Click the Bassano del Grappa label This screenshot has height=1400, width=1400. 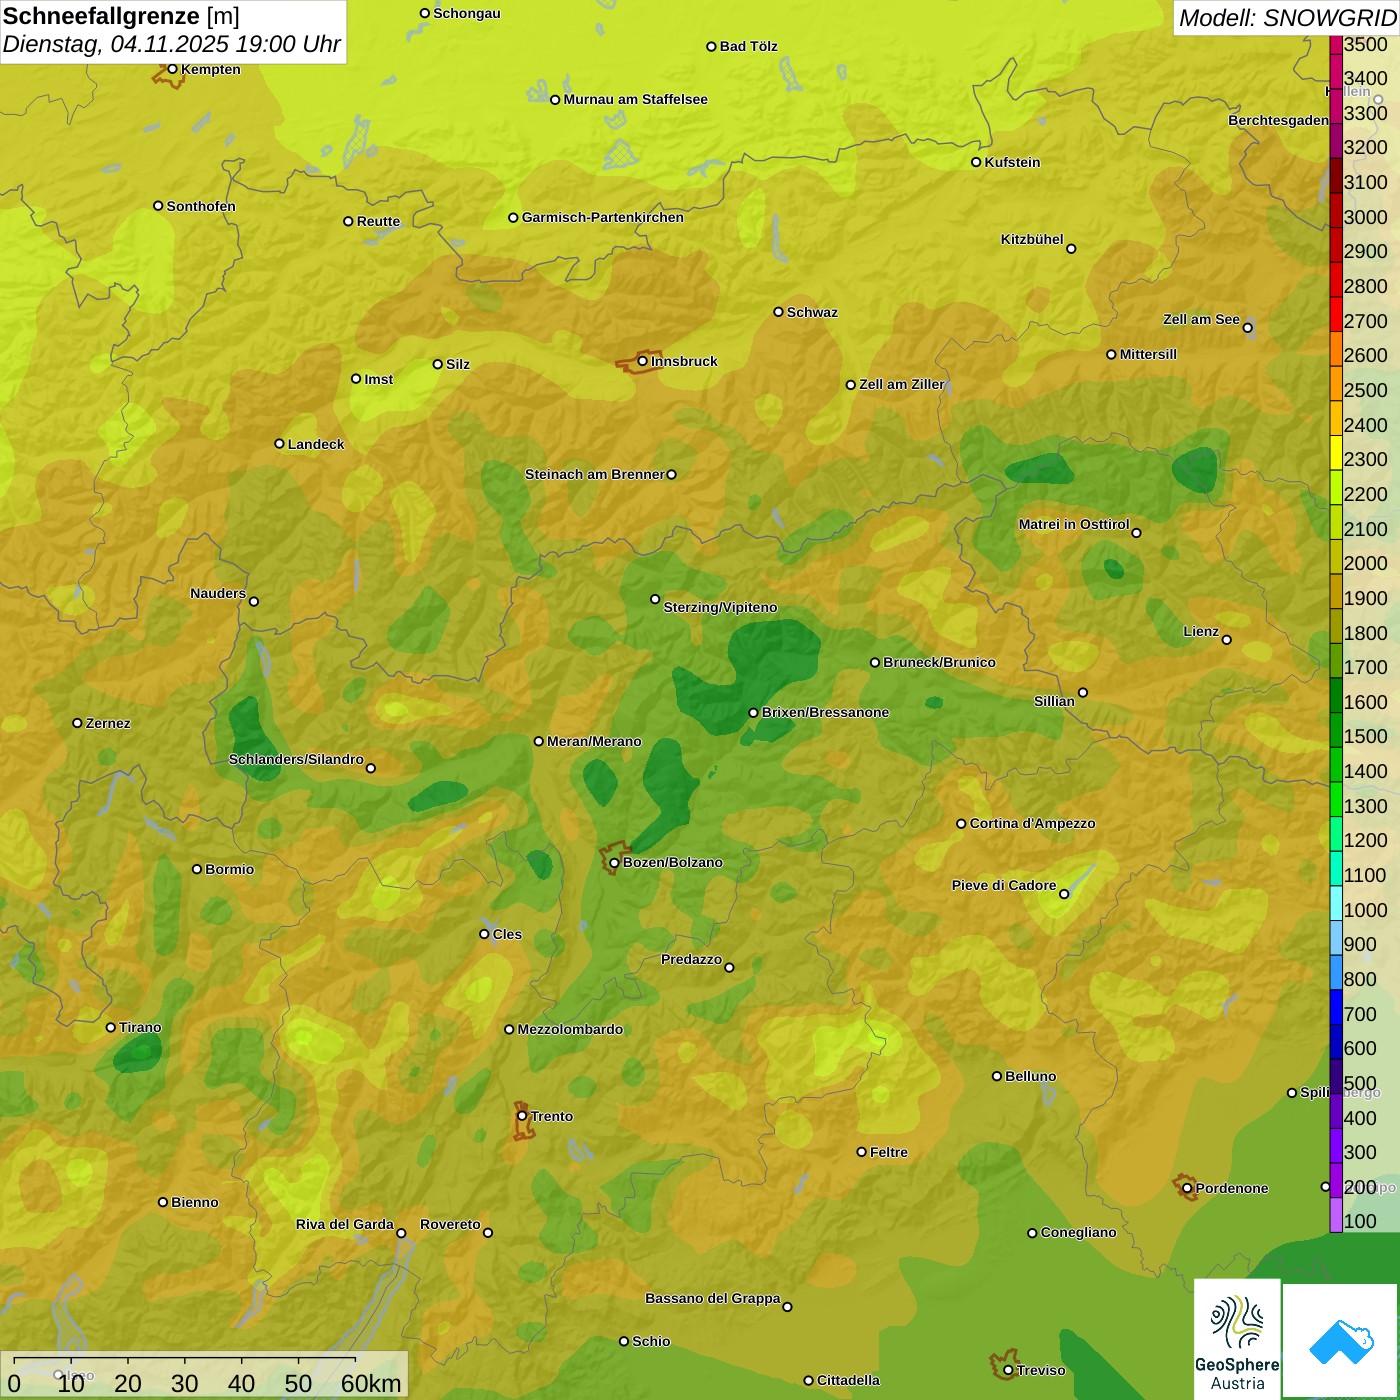[x=713, y=1298]
